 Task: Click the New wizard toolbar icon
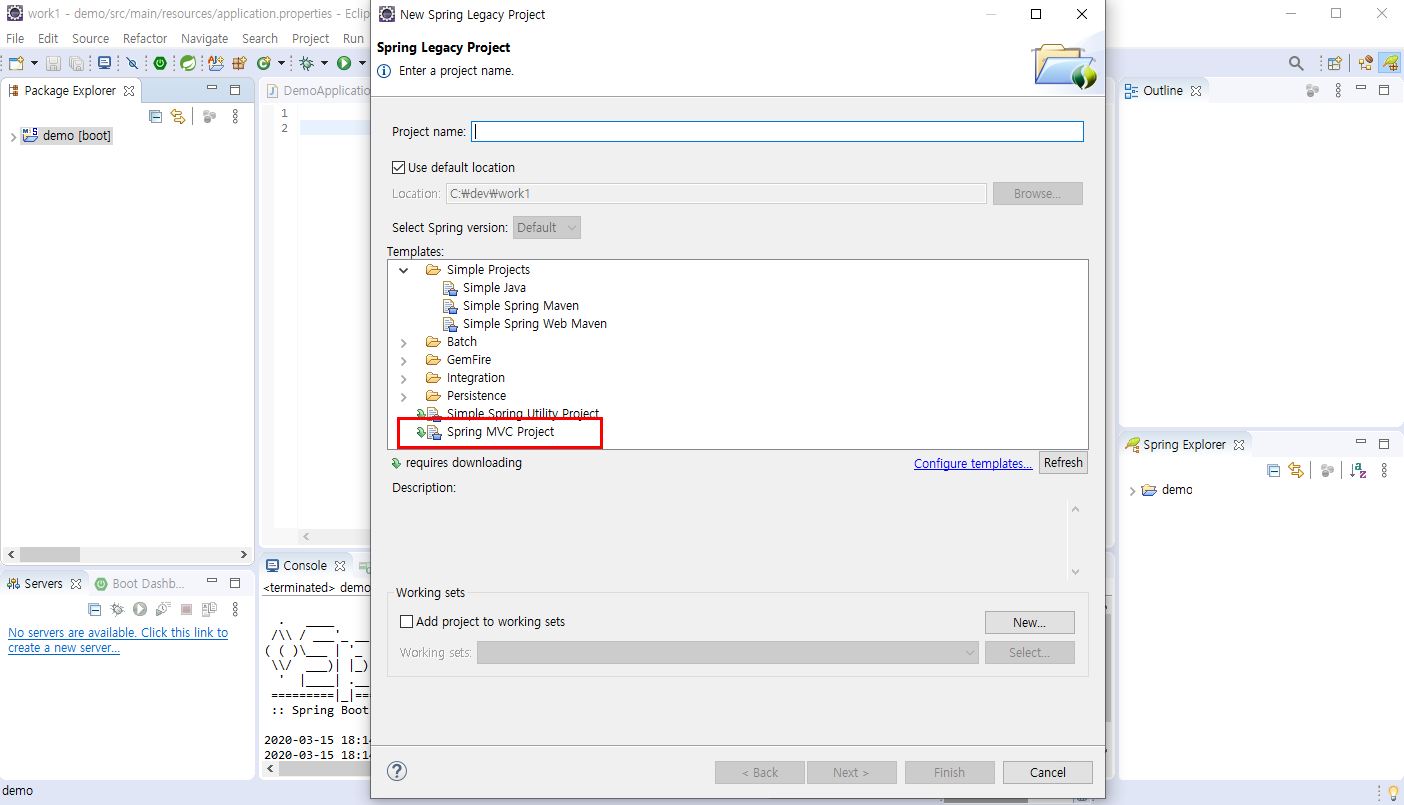[x=16, y=63]
